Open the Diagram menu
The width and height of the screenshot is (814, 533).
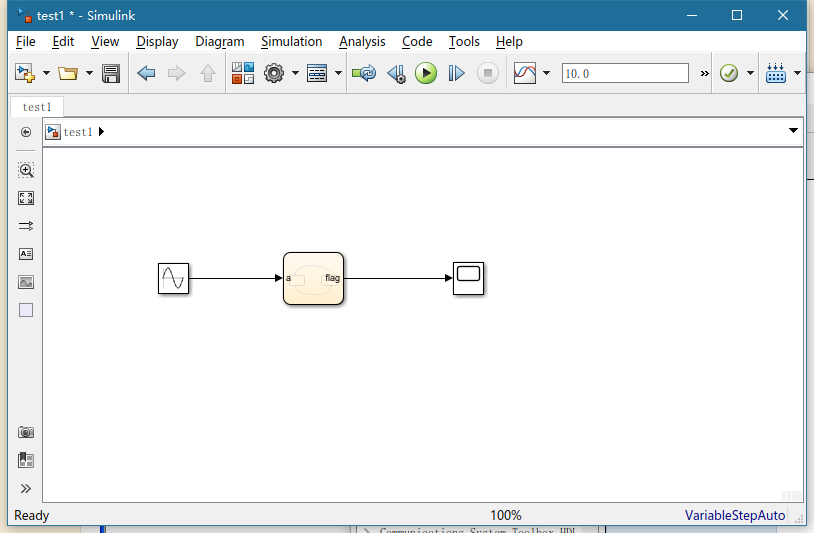[220, 42]
